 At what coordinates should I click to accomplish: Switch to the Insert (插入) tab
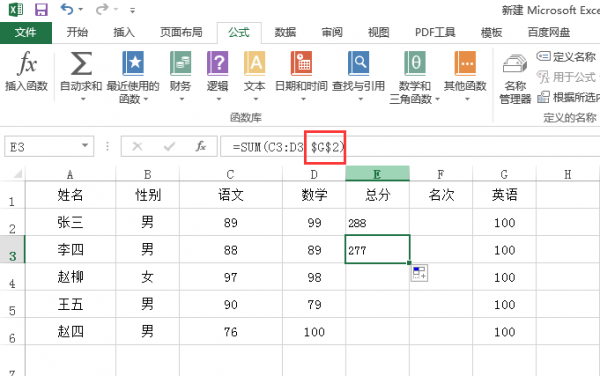pyautogui.click(x=124, y=32)
